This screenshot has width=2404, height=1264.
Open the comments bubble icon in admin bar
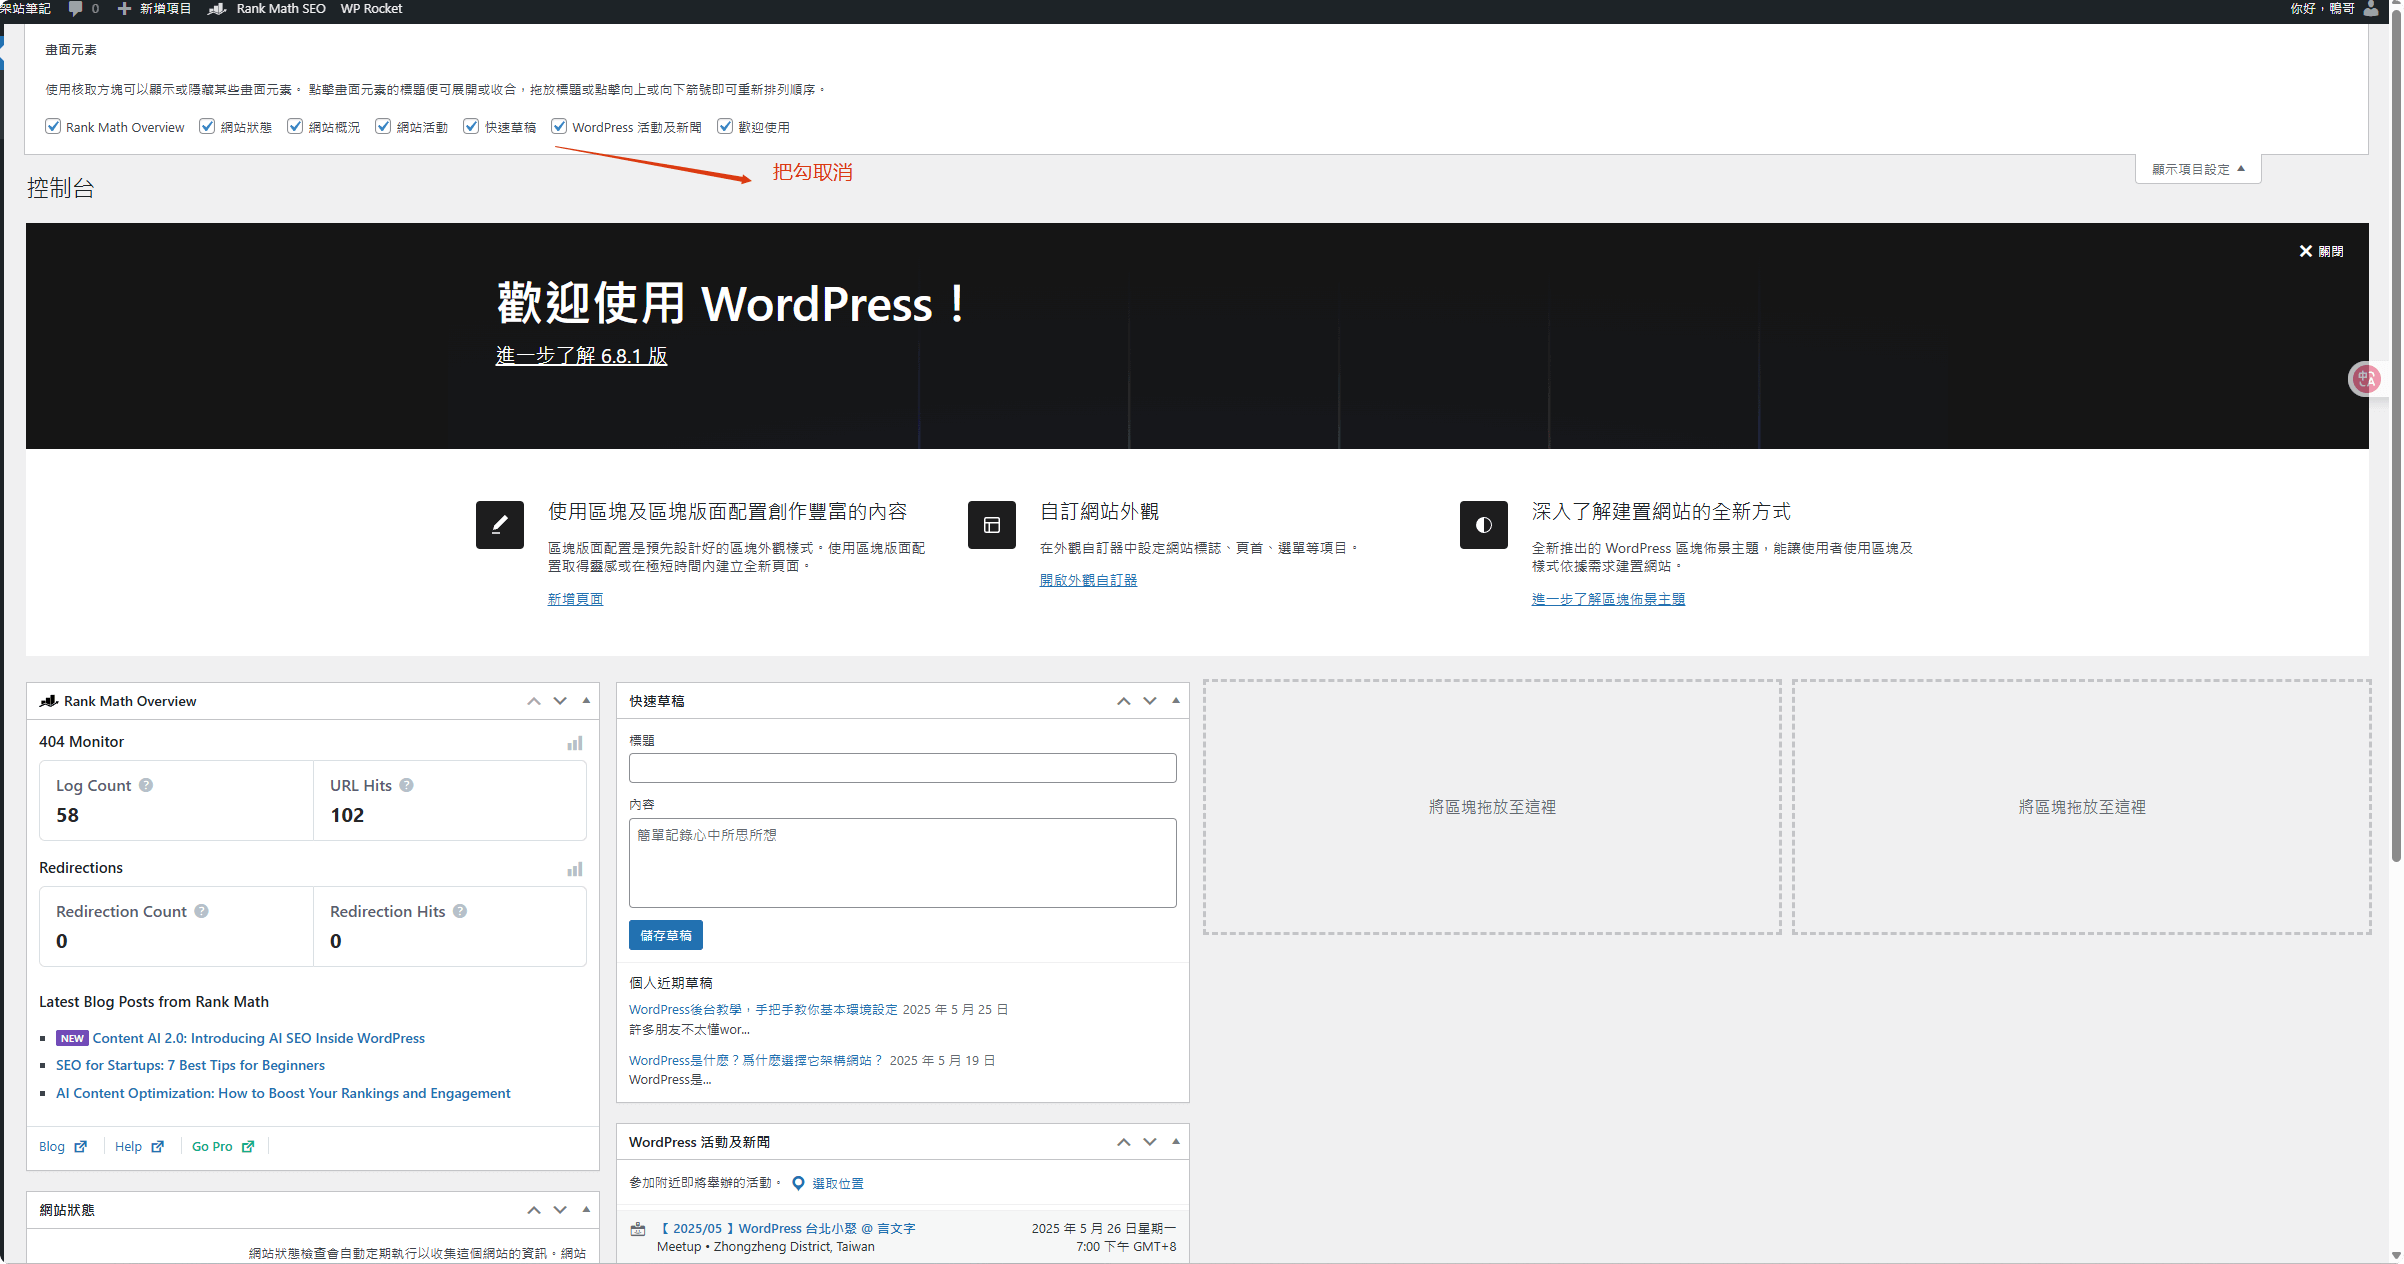pyautogui.click(x=75, y=9)
